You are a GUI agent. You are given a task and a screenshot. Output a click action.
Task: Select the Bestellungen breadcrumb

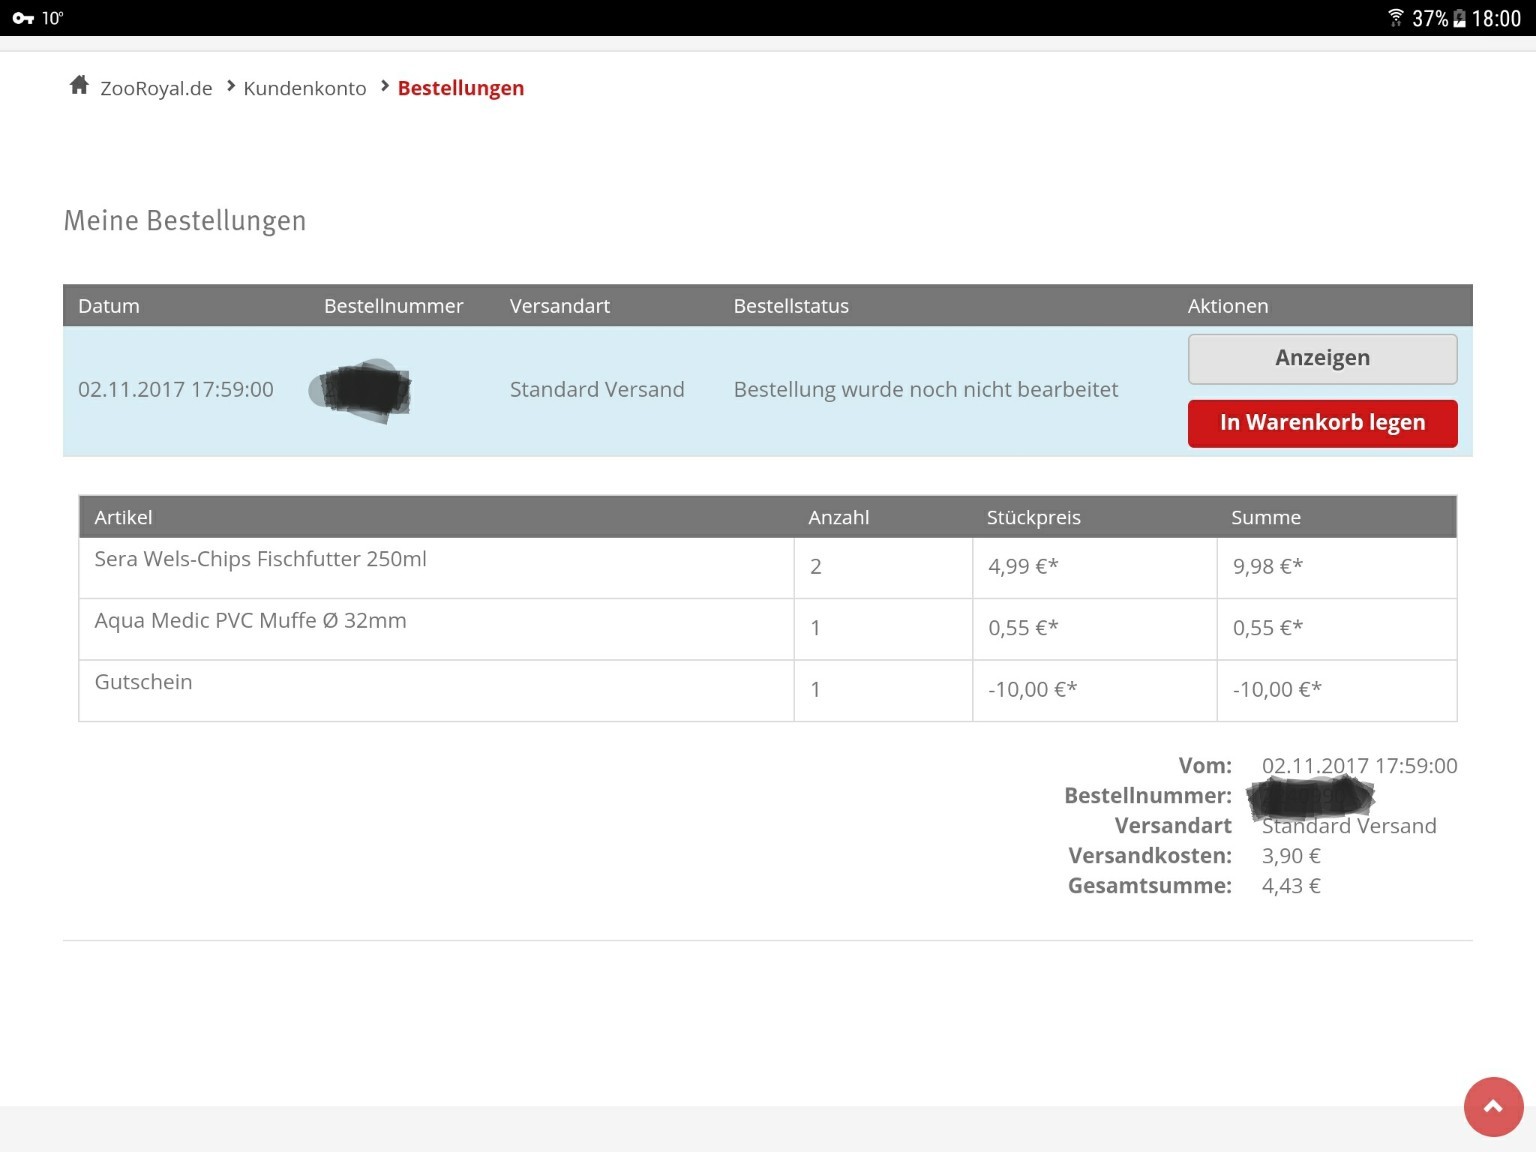(460, 88)
